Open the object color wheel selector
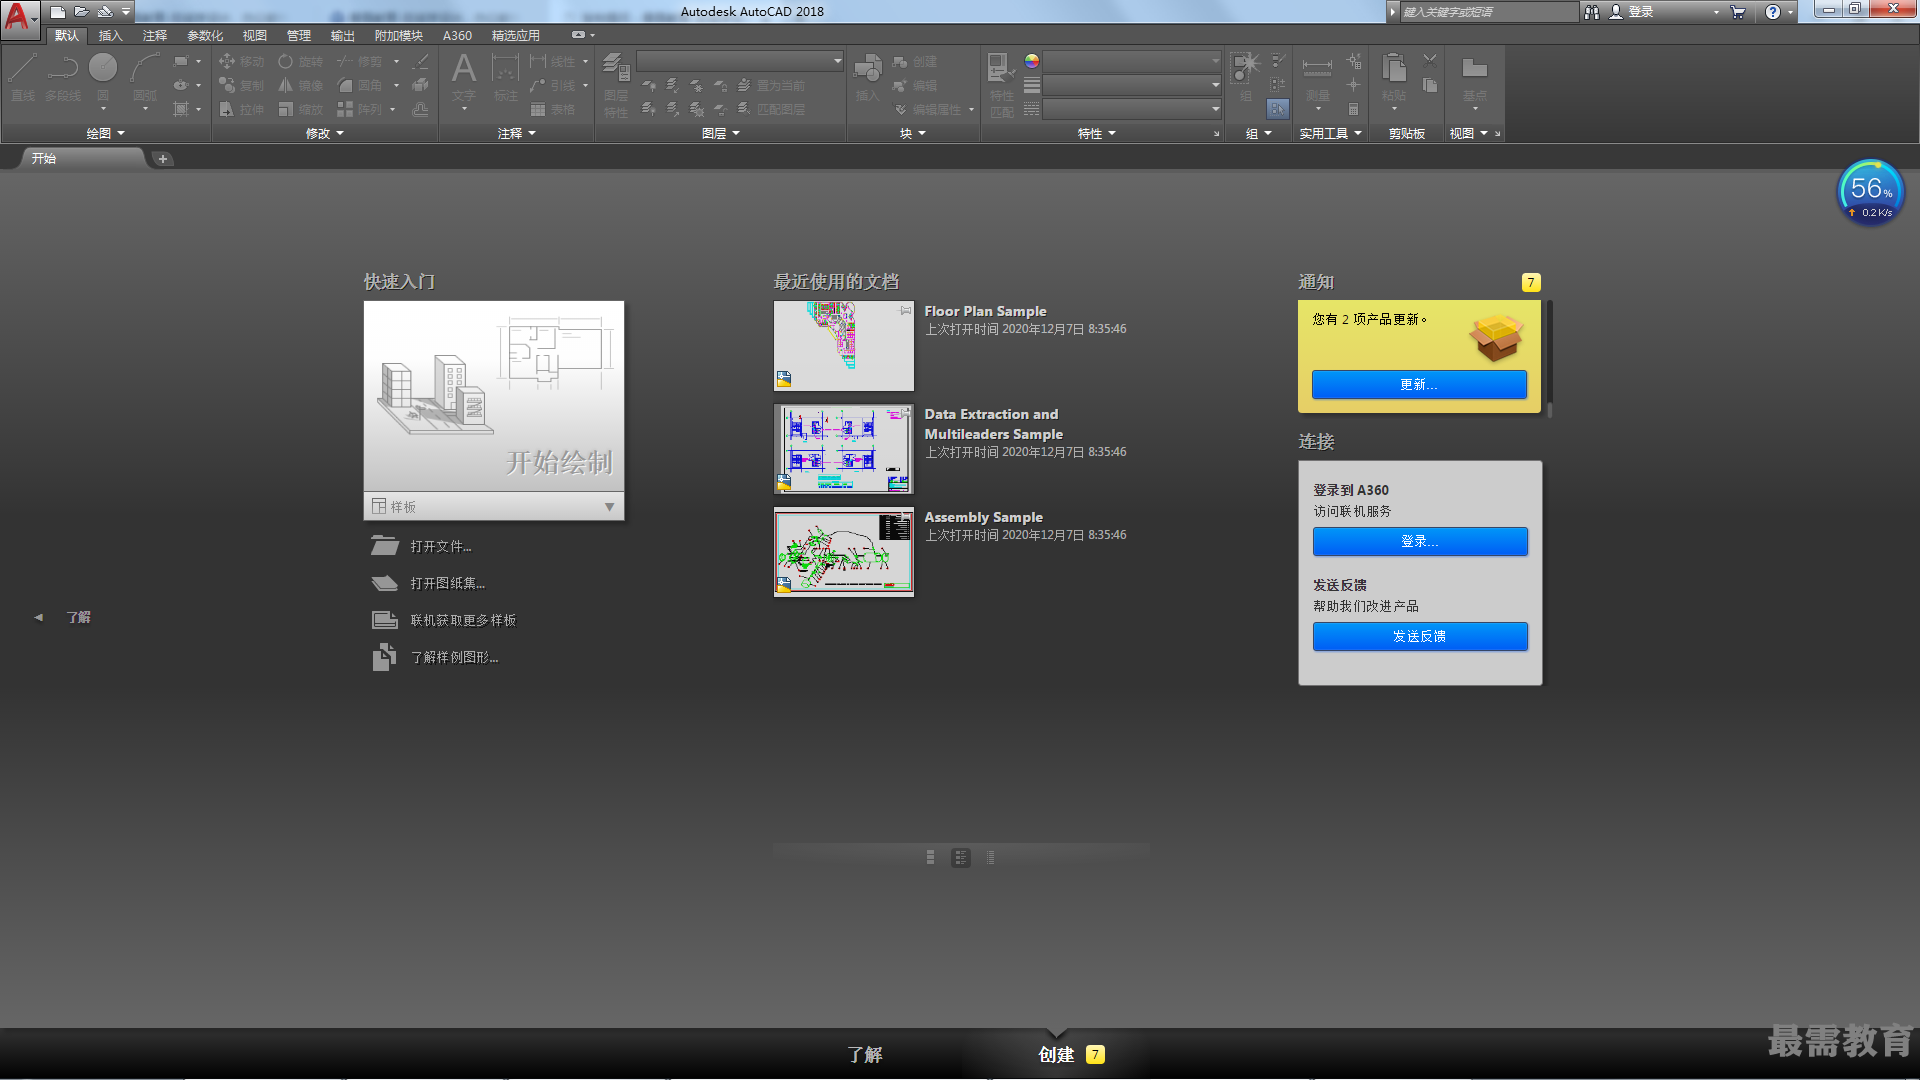This screenshot has width=1920, height=1080. pos(1031,61)
